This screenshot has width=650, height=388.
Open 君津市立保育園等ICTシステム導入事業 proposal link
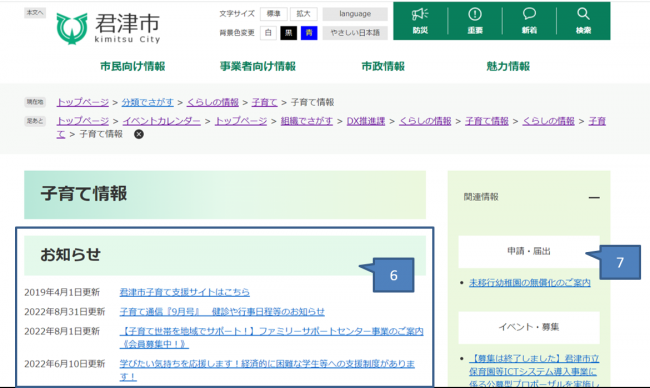click(x=534, y=371)
